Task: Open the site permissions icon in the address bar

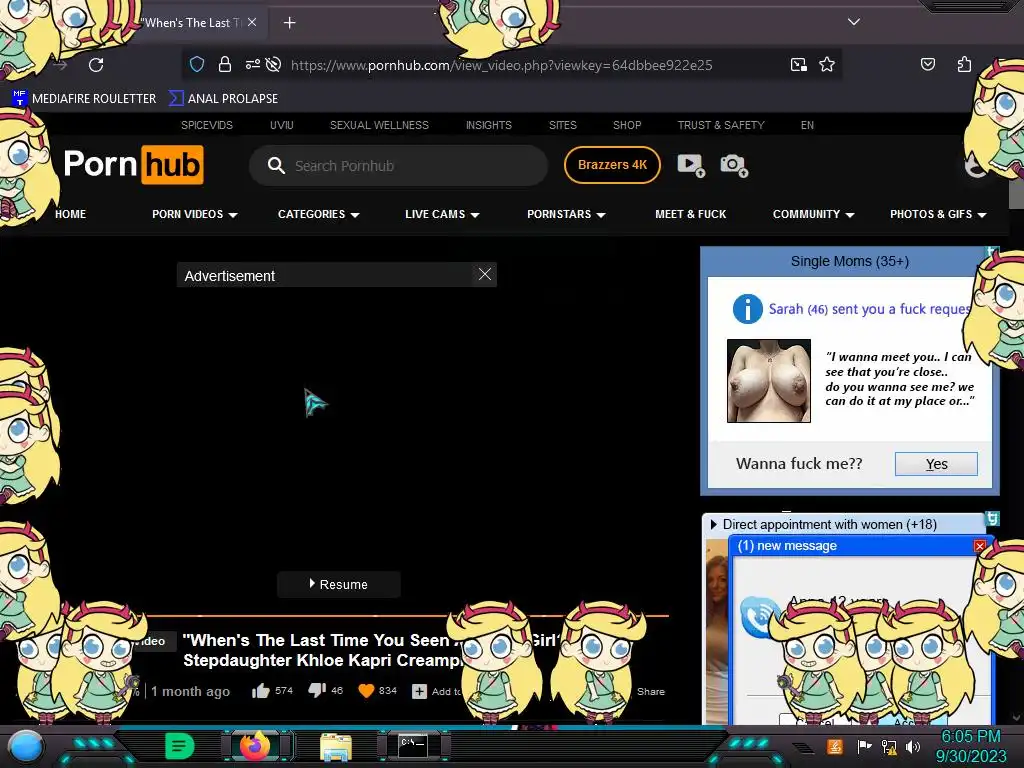Action: coord(252,64)
